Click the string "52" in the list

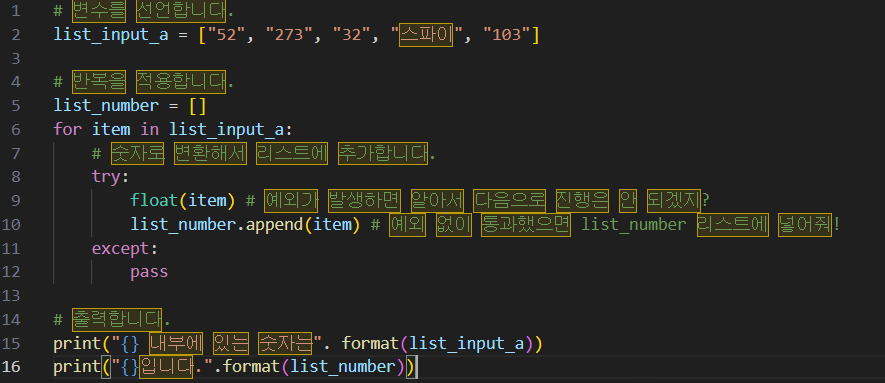(x=225, y=34)
